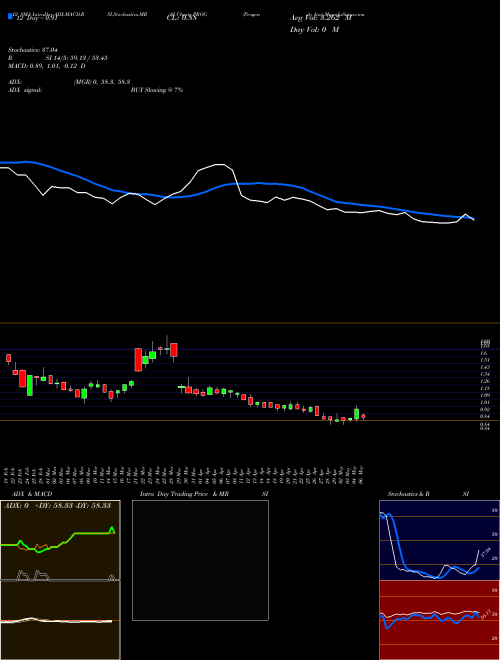
Task: Click the 'Stochastics & R' panel title
Action: click(x=408, y=494)
